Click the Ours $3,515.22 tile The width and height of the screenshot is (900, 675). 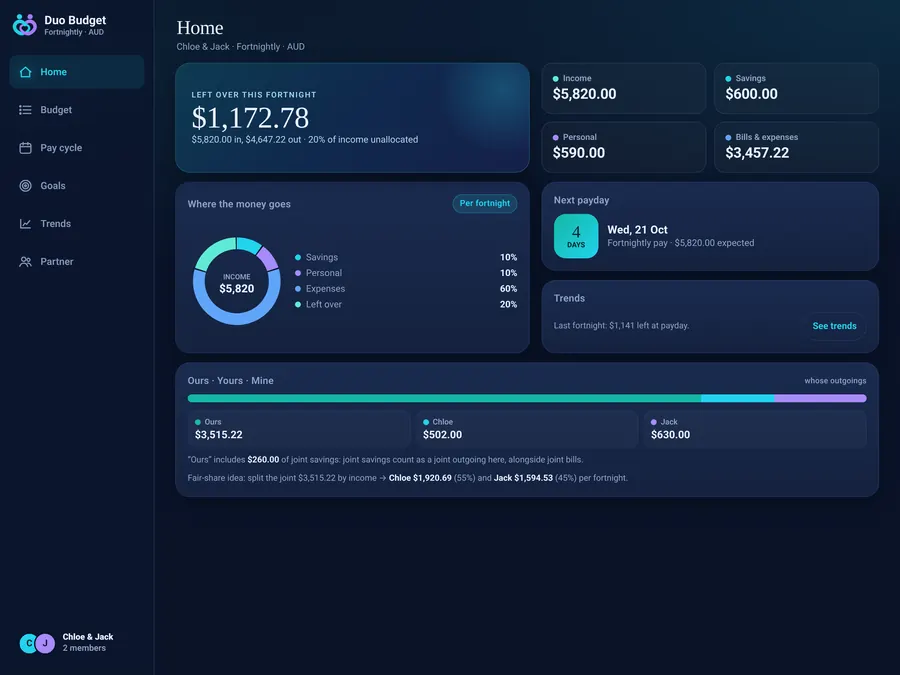tap(298, 429)
